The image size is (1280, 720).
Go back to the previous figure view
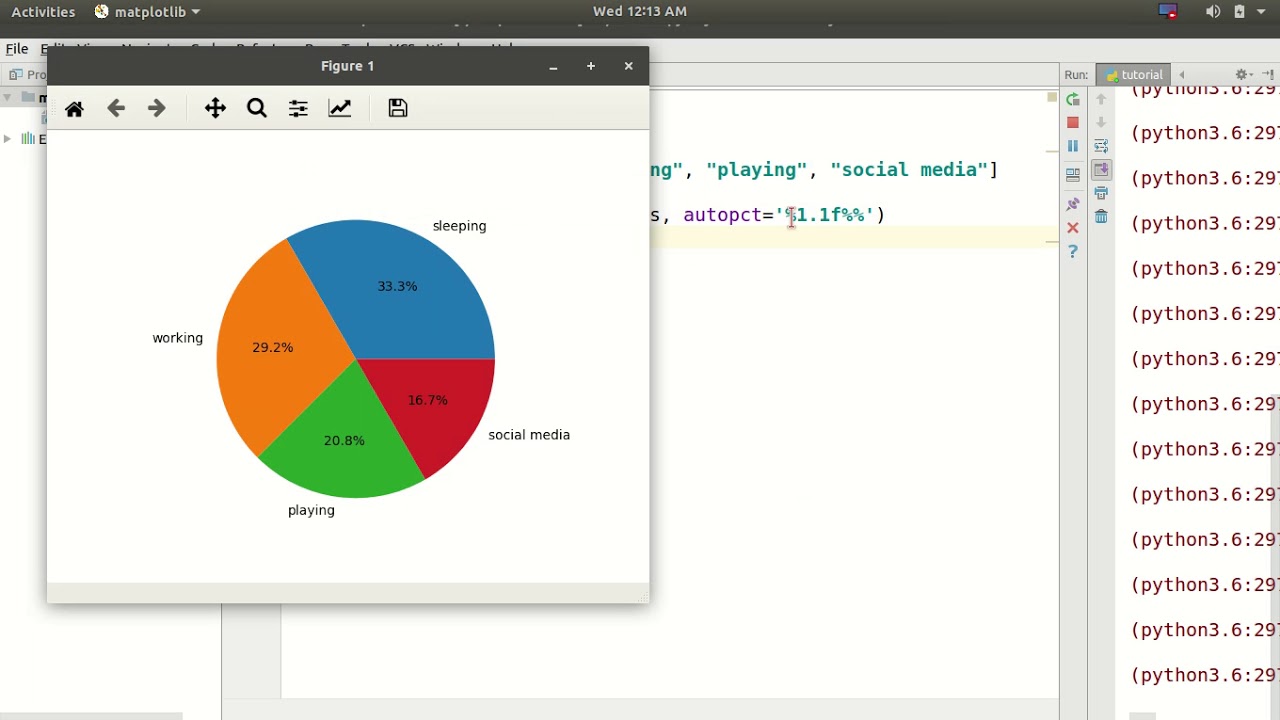116,108
